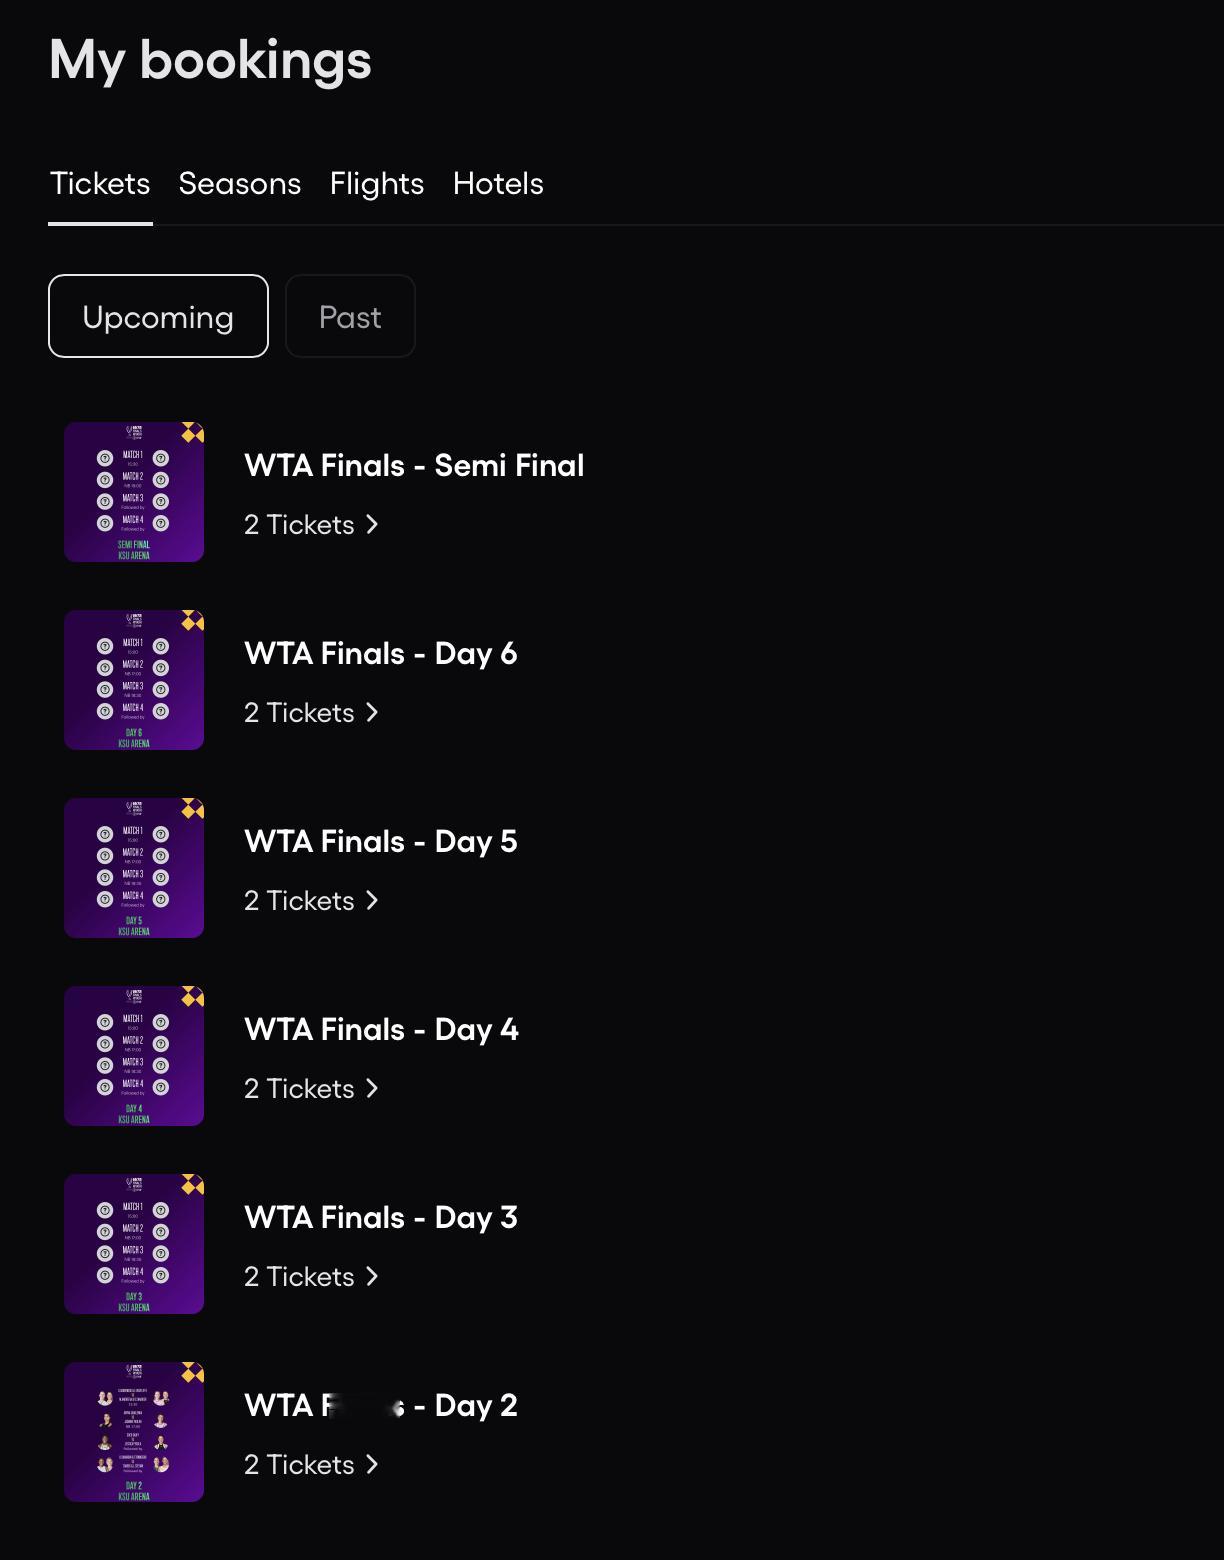Switch filter to Past bookings
Image resolution: width=1224 pixels, height=1560 pixels.
tap(350, 317)
